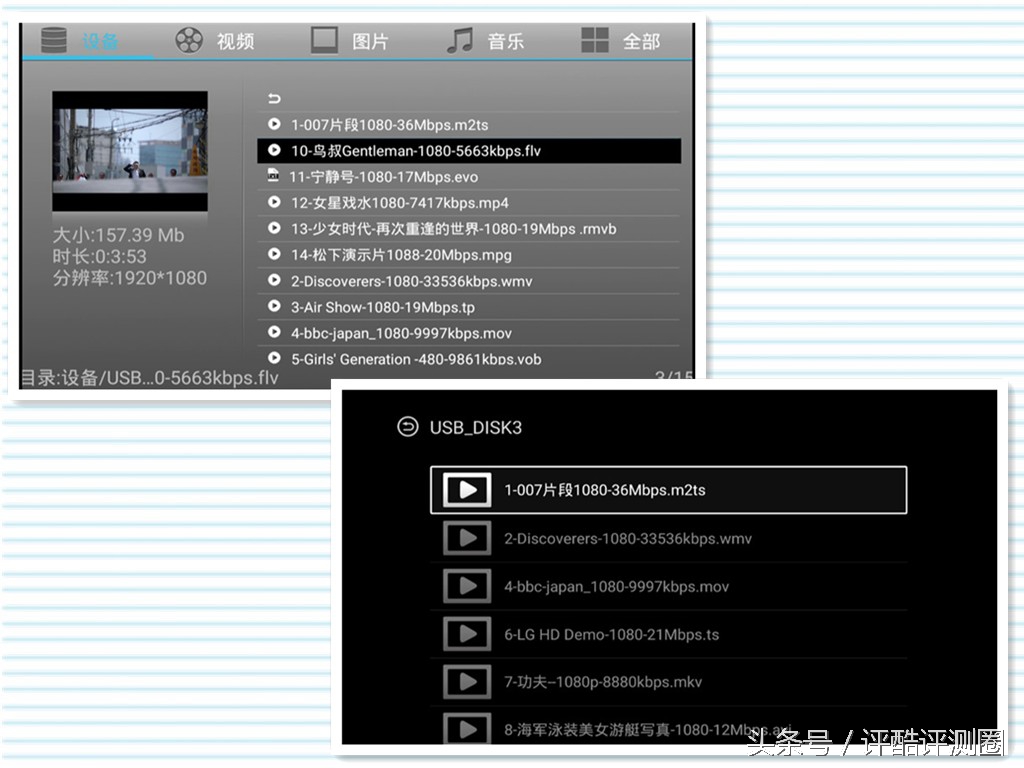
Task: Click play thumbnail for 4-bbc-japan in USB_DISK3 list
Action: tap(467, 586)
